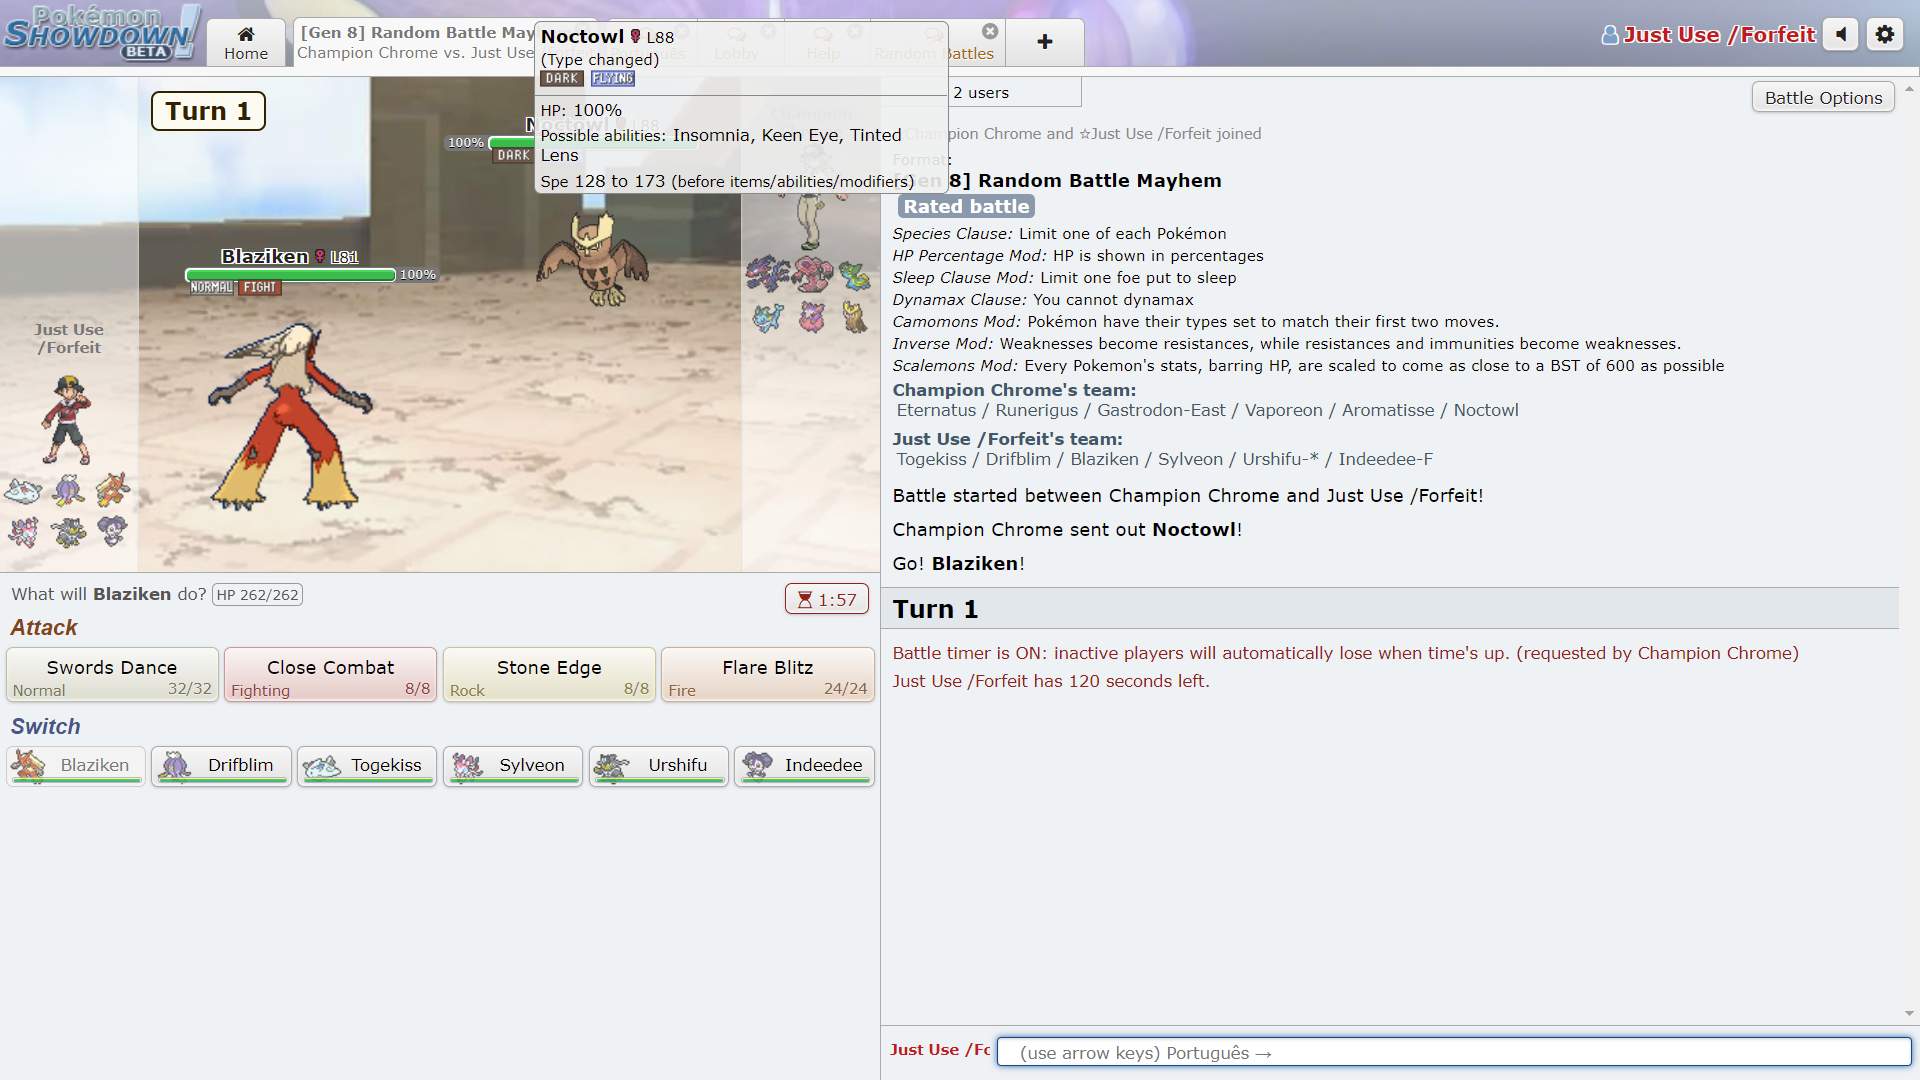Image resolution: width=1920 pixels, height=1080 pixels.
Task: Click the Pokémon Showdown logo
Action: point(102,33)
